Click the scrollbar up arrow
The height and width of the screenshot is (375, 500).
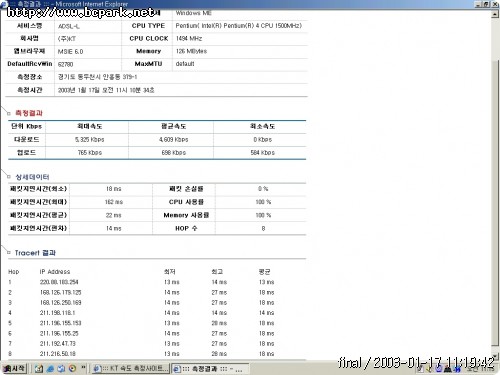coord(495,15)
